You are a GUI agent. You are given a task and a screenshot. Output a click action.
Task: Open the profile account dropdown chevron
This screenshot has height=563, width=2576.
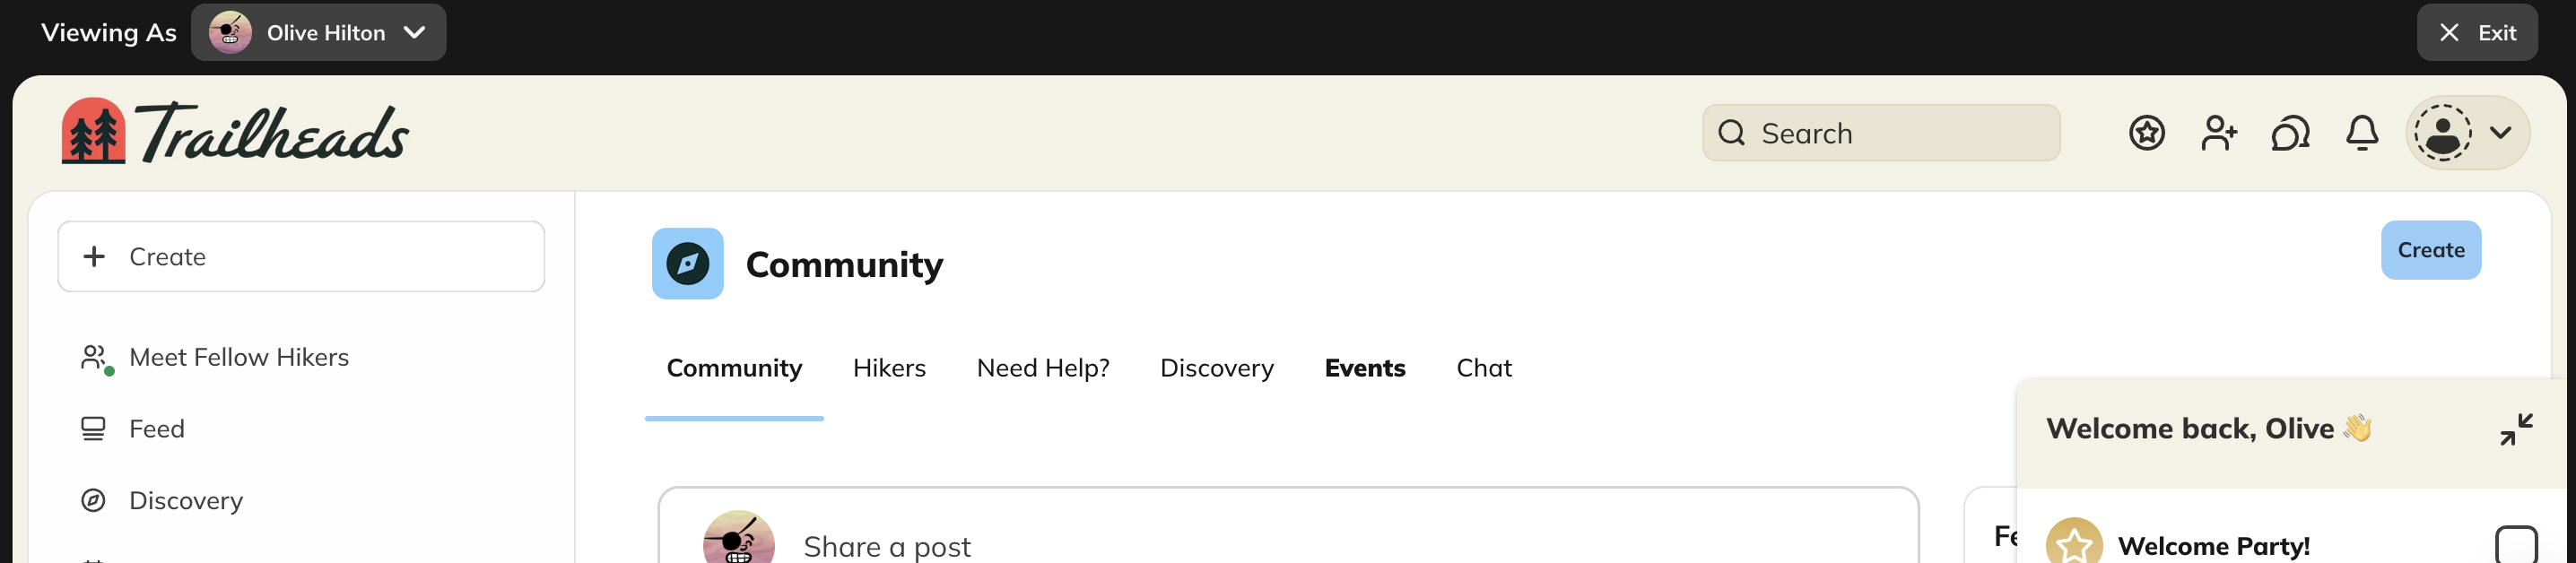coord(2502,132)
